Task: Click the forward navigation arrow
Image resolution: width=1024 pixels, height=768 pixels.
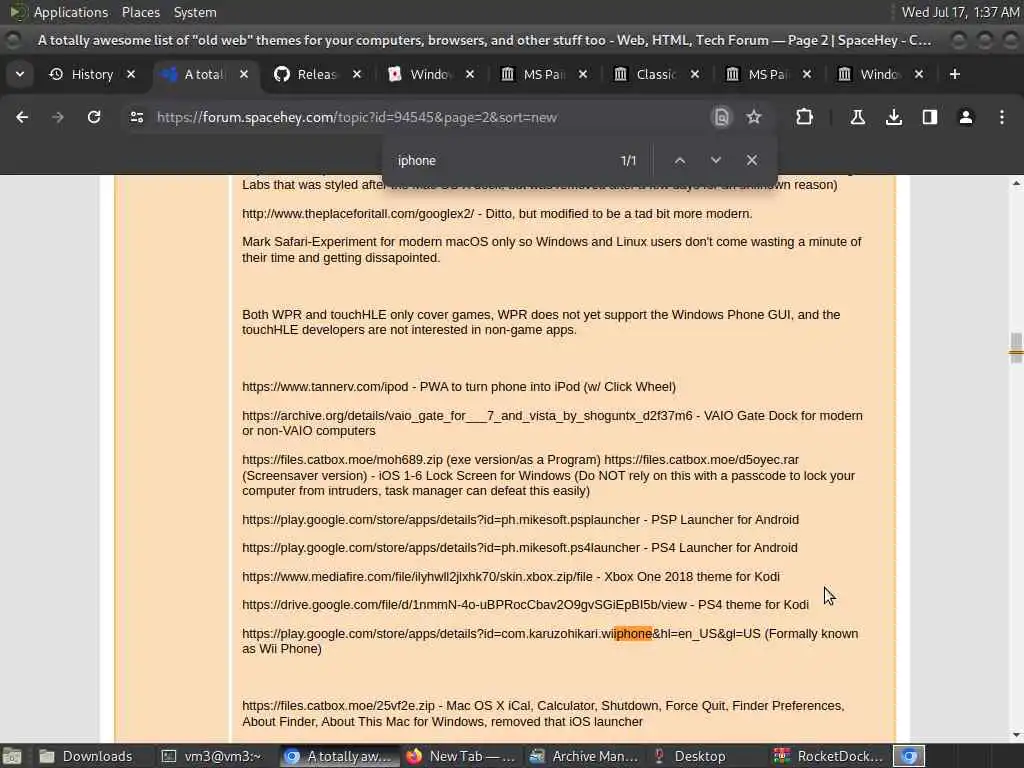Action: tap(58, 117)
